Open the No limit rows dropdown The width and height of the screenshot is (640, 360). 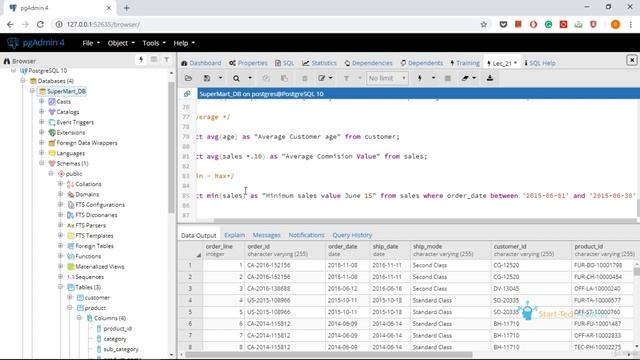[x=387, y=78]
